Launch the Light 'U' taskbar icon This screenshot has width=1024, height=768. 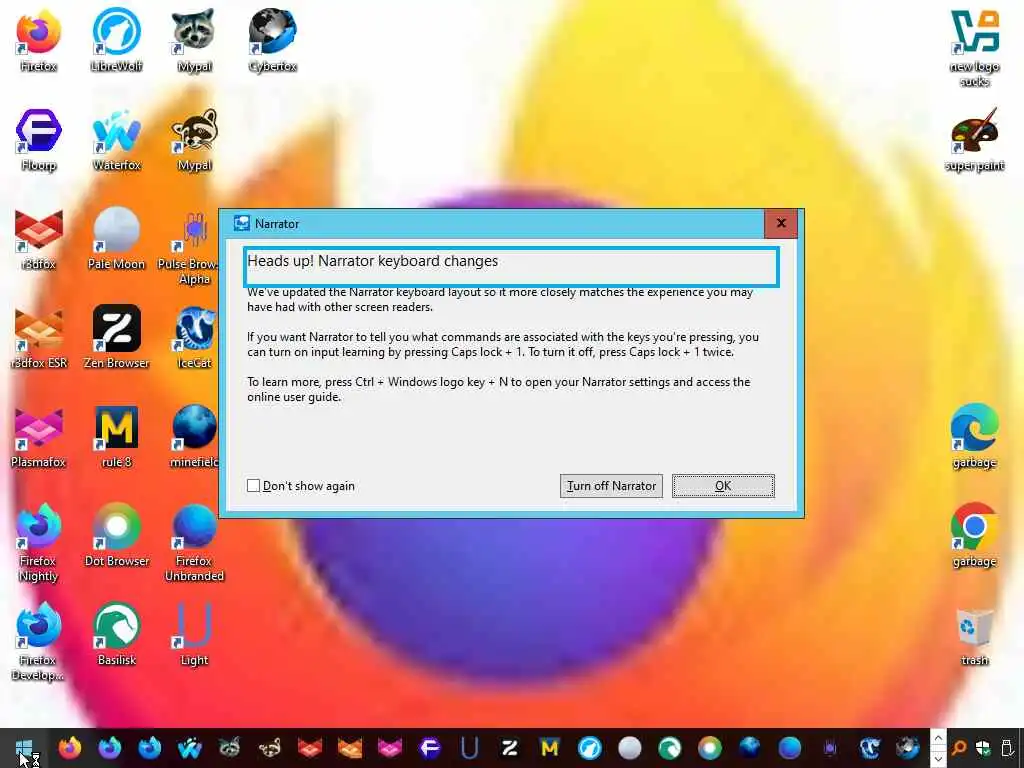click(469, 748)
